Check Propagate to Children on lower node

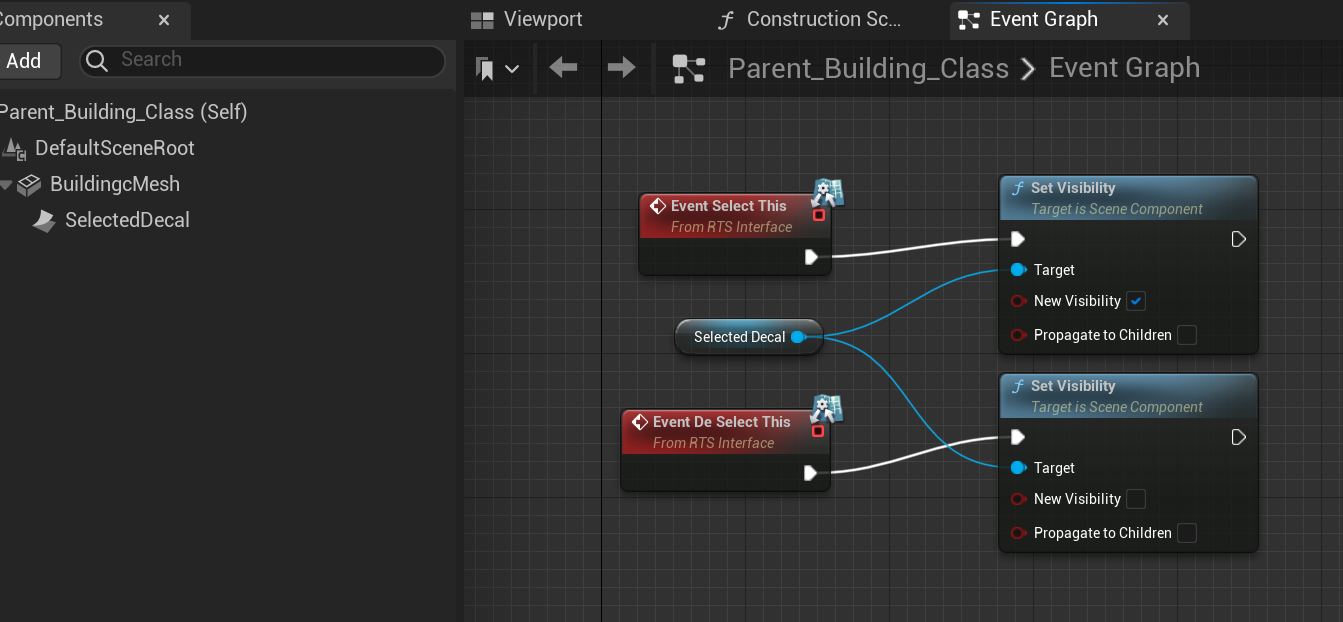click(x=1187, y=533)
